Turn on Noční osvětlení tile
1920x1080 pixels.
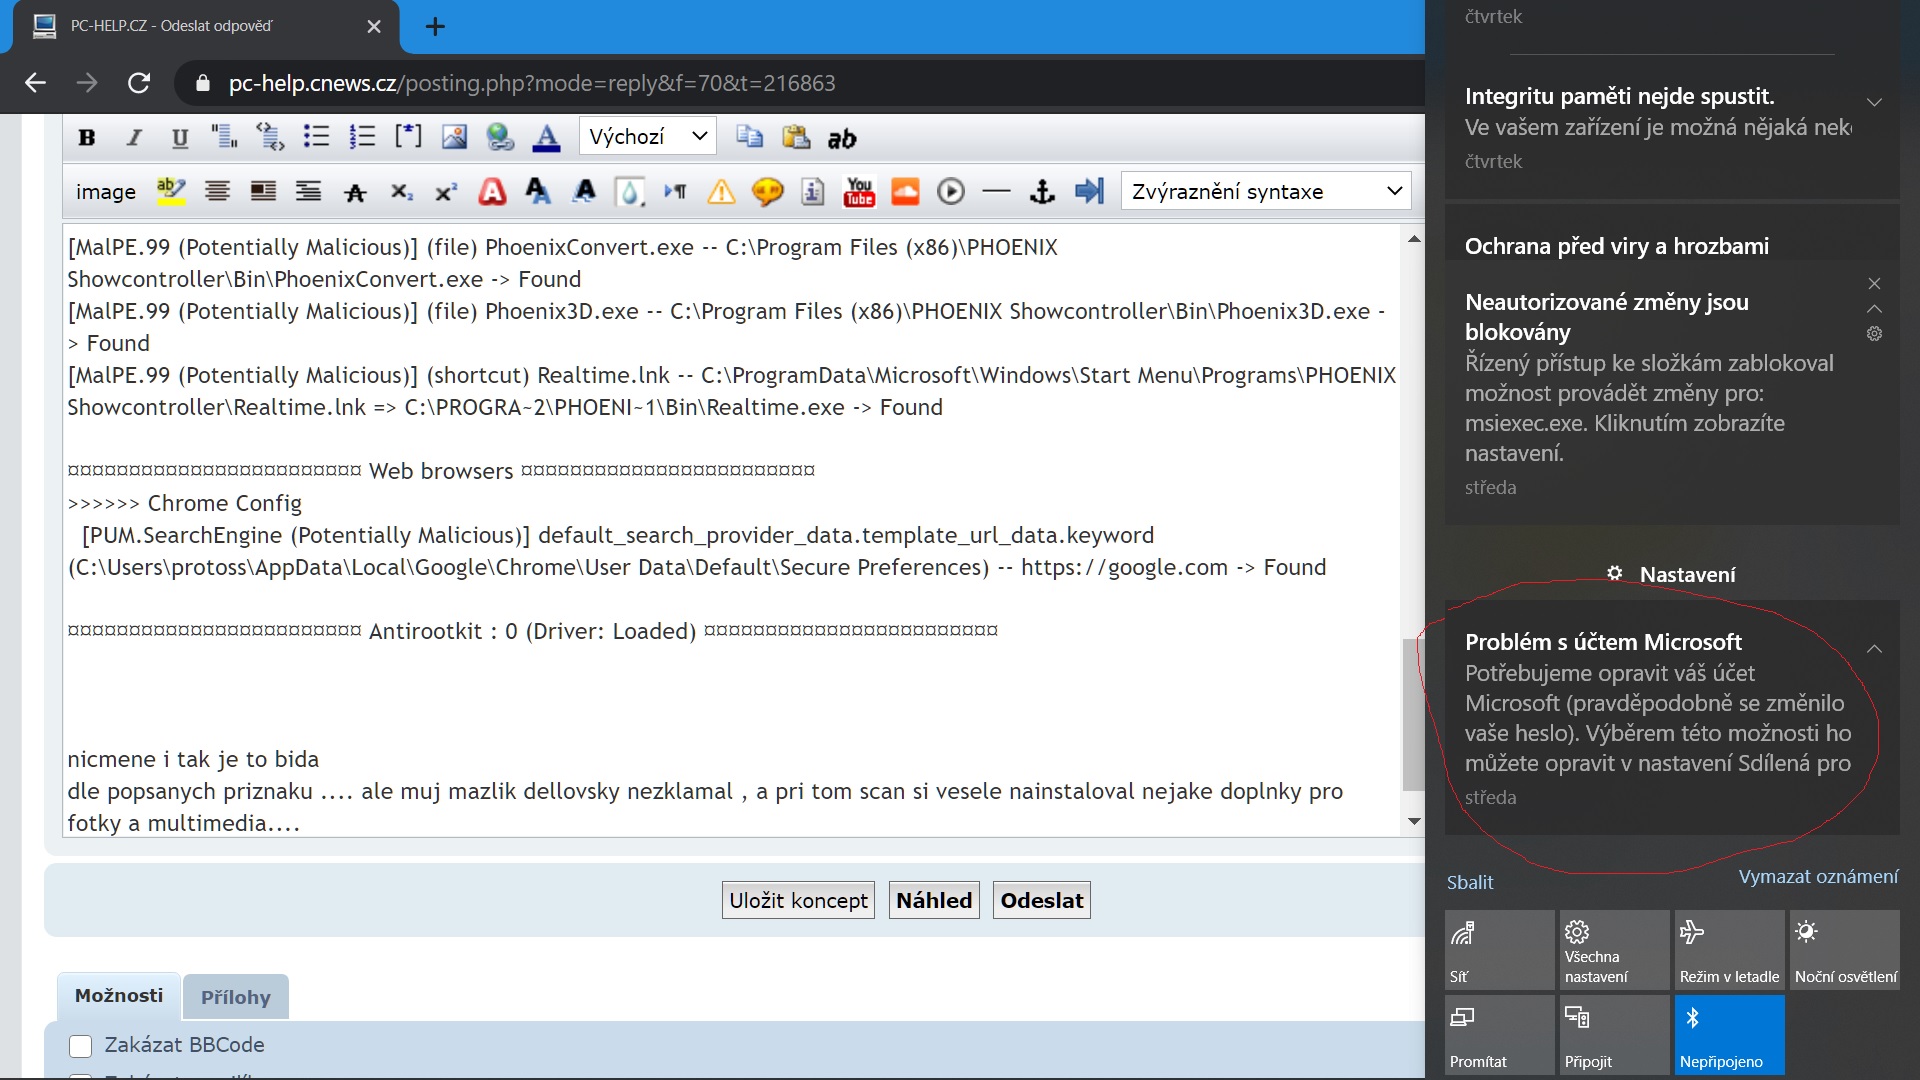tap(1844, 950)
